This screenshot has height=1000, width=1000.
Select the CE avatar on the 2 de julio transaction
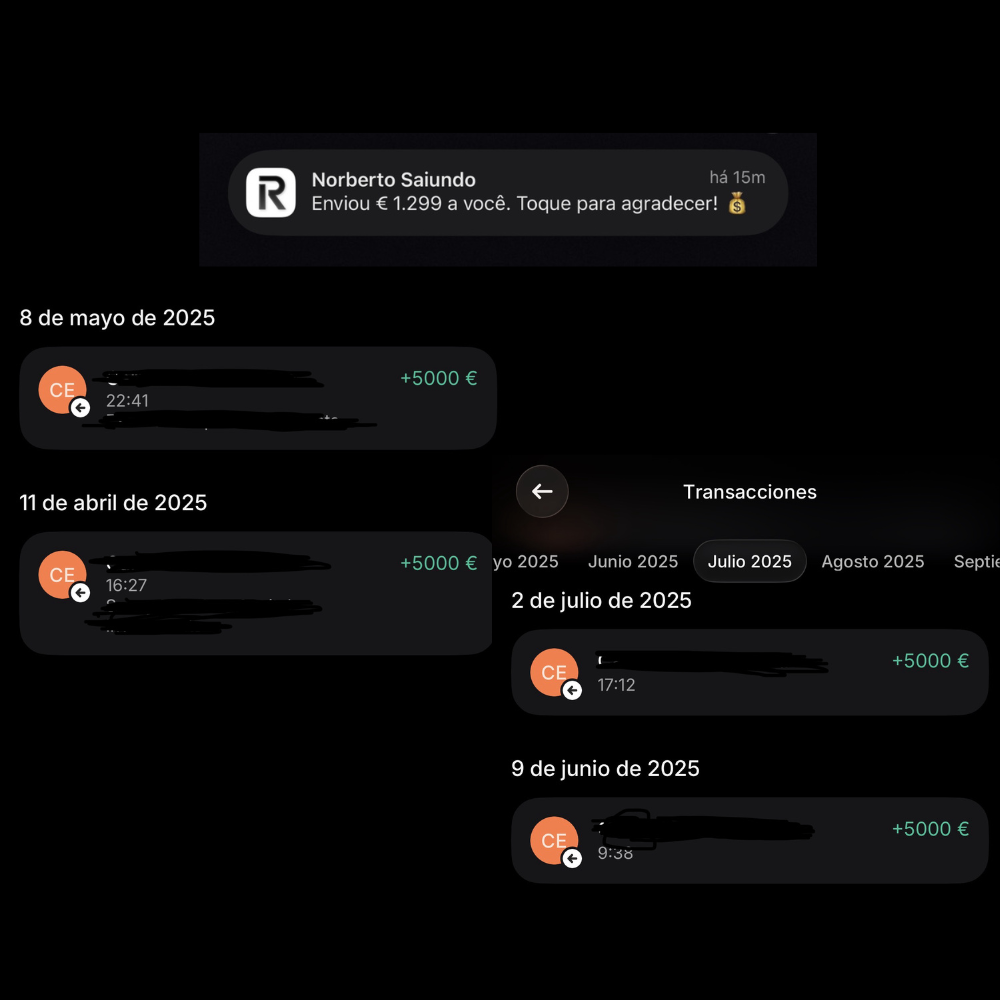[554, 672]
